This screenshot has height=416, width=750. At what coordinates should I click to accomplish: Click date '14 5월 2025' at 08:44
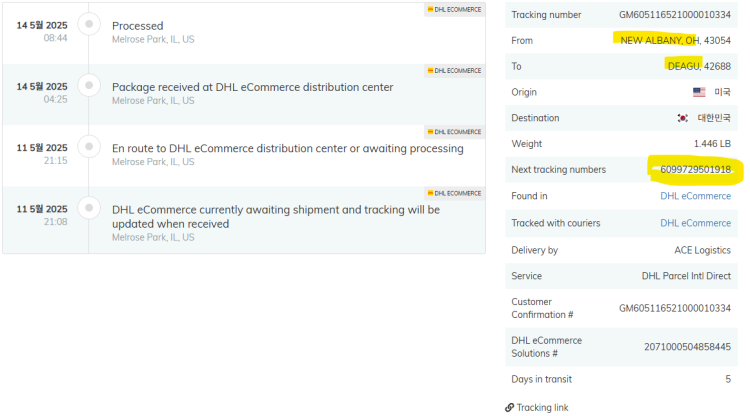pos(42,25)
